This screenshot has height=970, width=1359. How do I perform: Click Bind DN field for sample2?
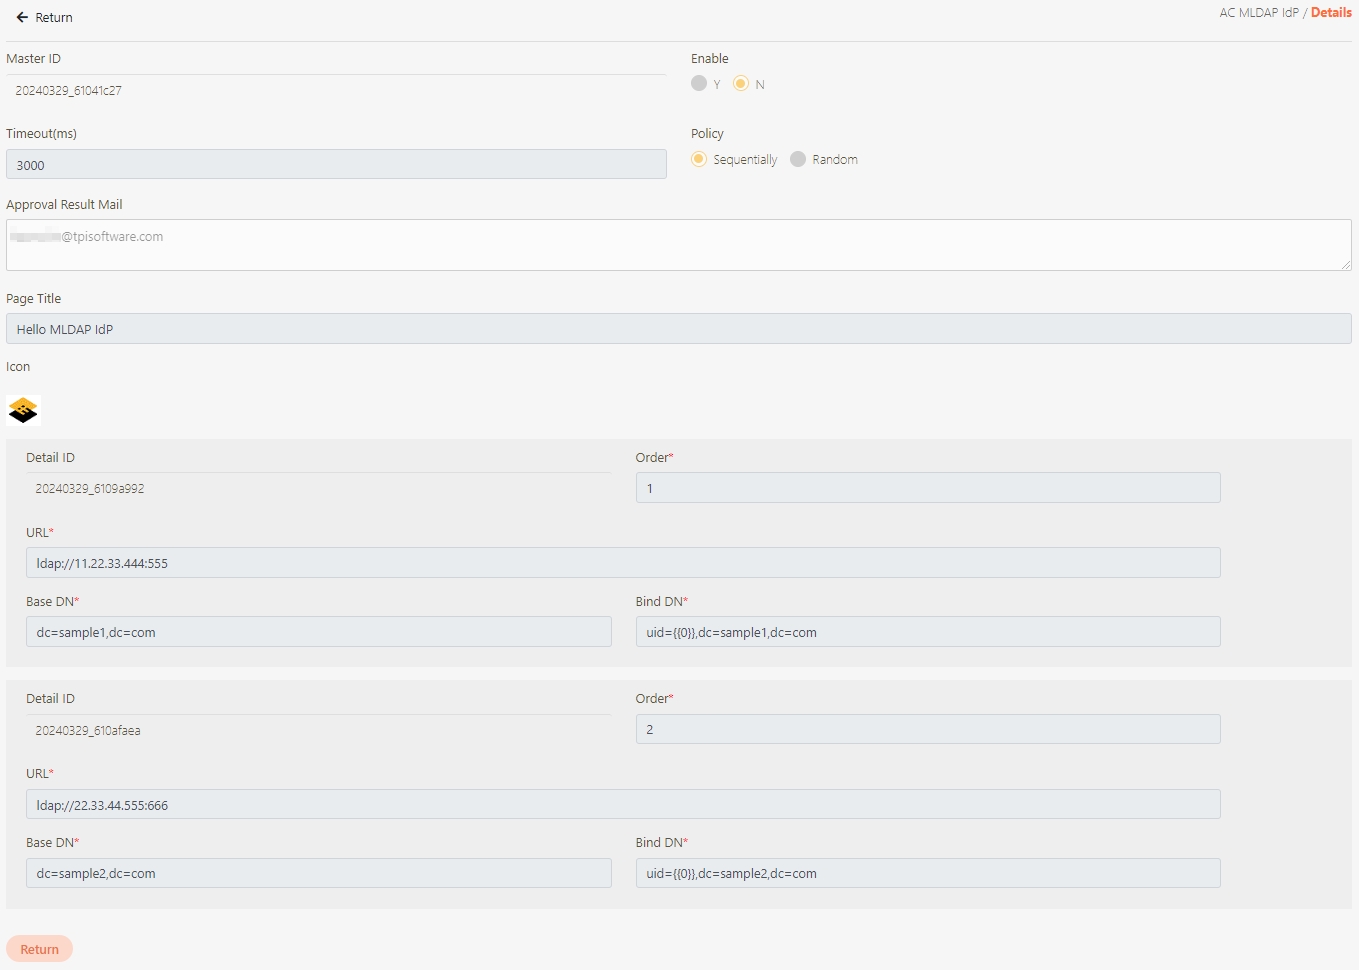tap(927, 873)
